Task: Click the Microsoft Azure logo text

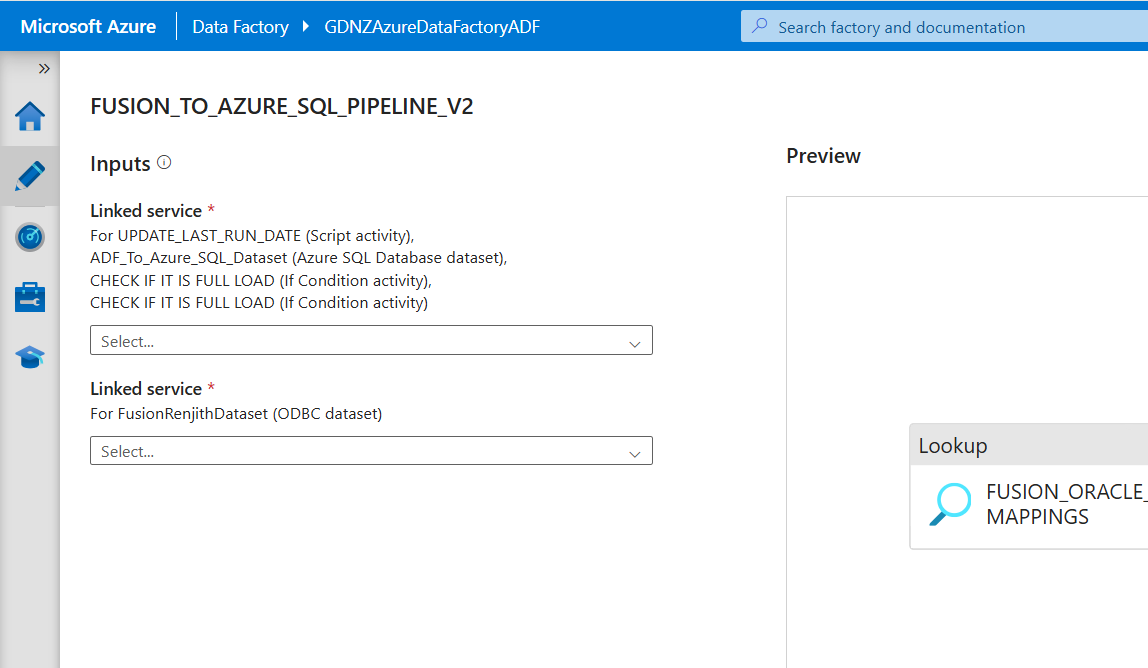Action: pyautogui.click(x=88, y=26)
